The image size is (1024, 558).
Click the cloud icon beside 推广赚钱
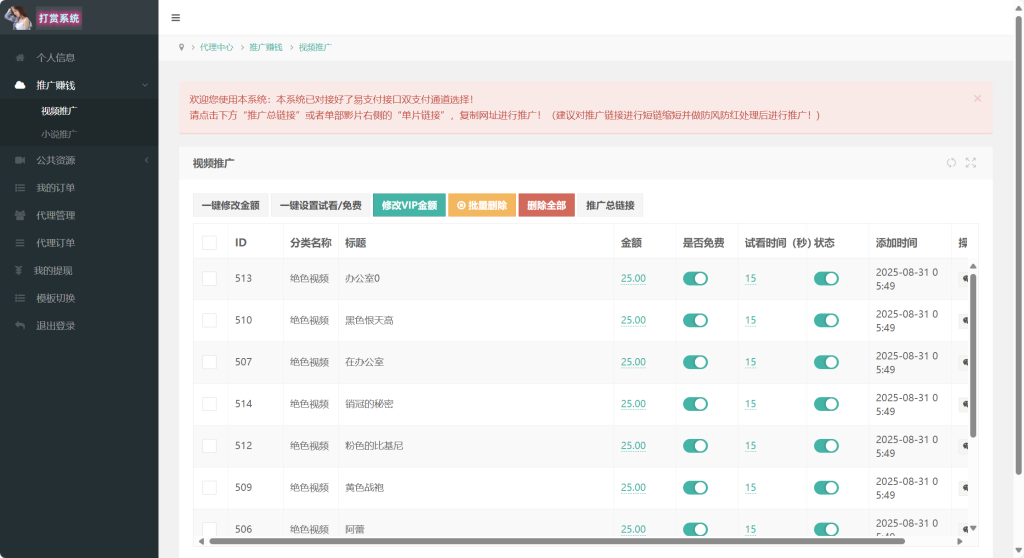pyautogui.click(x=20, y=85)
